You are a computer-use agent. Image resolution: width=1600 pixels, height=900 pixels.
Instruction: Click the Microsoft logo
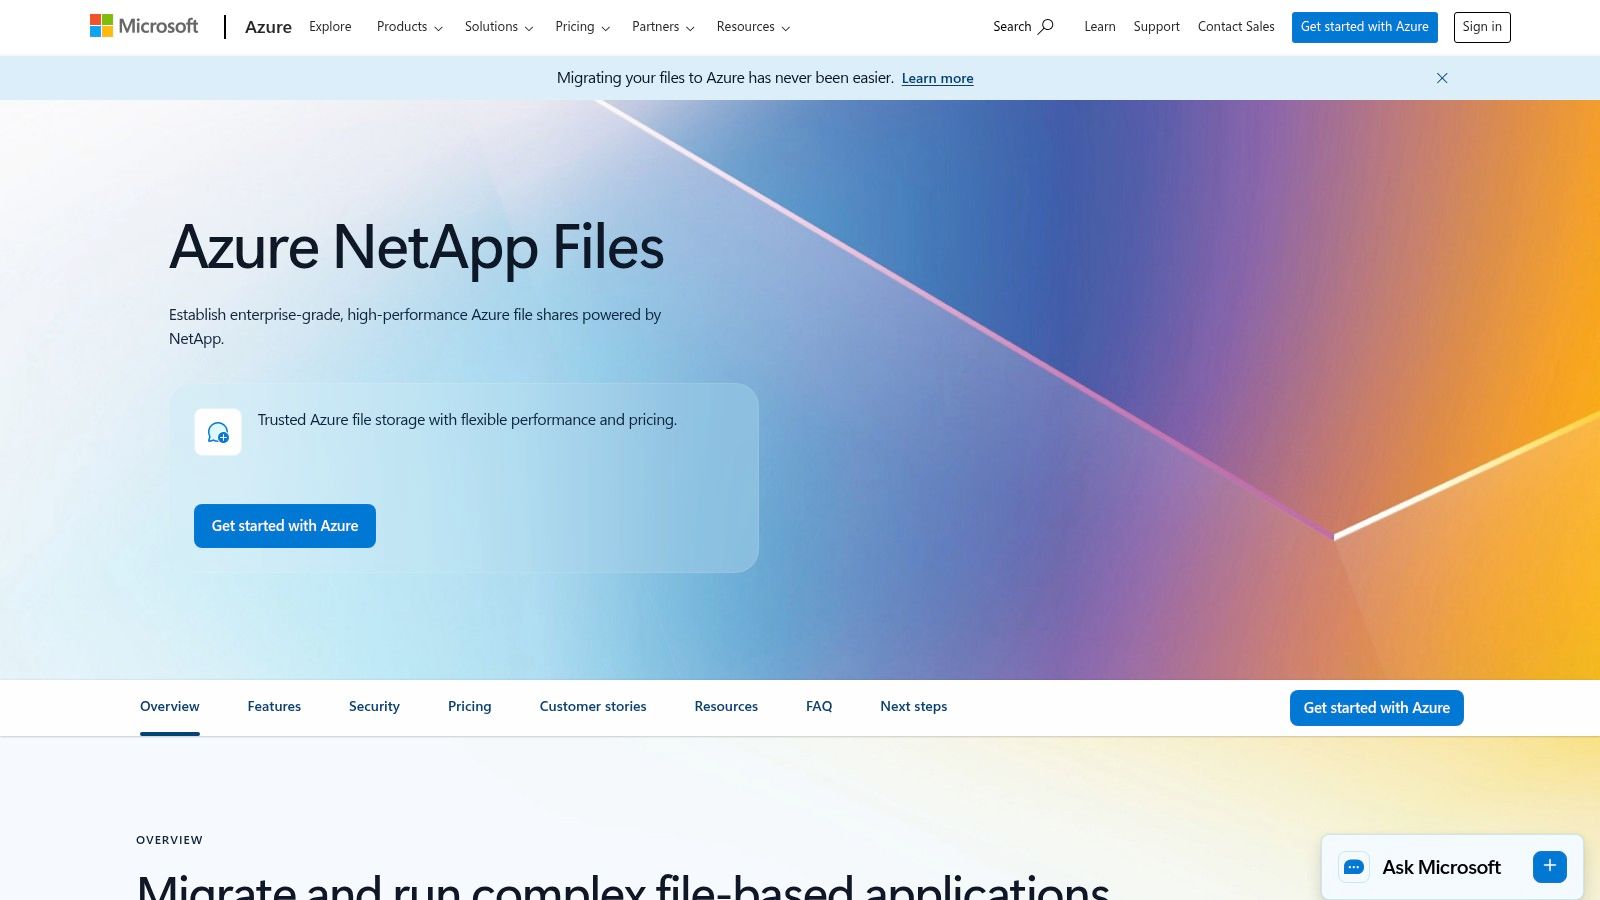(143, 25)
